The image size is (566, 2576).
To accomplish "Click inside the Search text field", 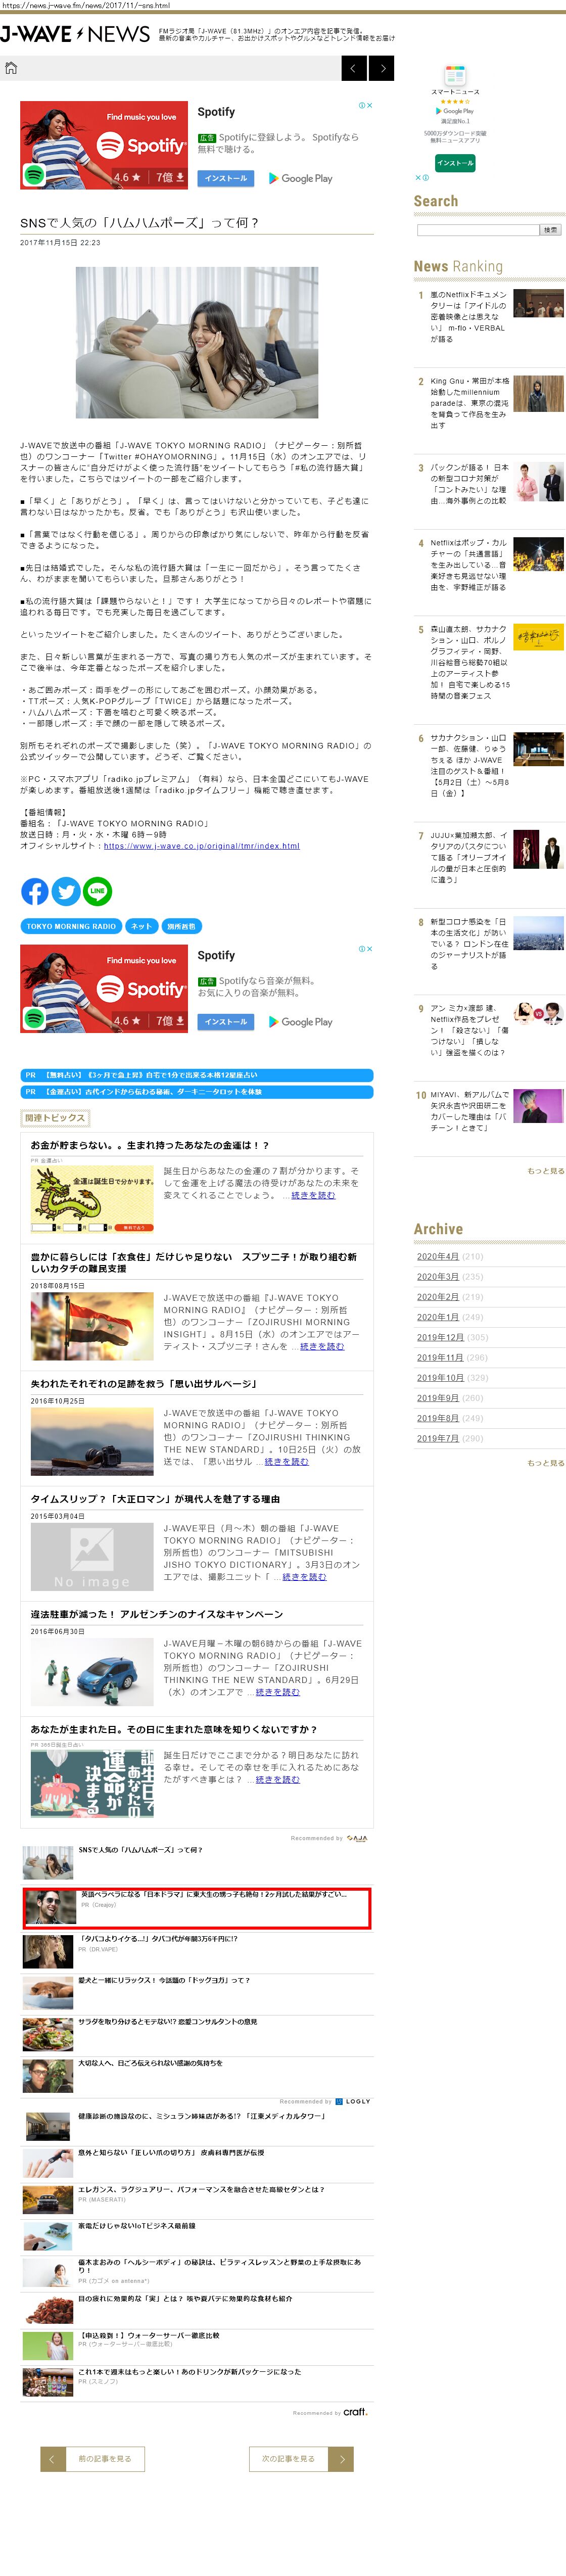I will pos(477,230).
